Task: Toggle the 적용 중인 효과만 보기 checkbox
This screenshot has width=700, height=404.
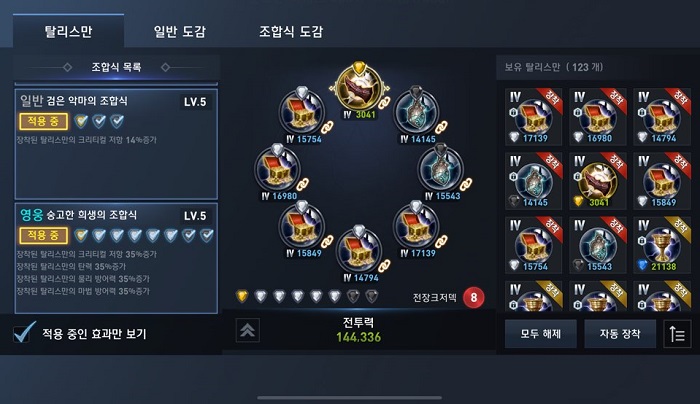Action: 22,333
